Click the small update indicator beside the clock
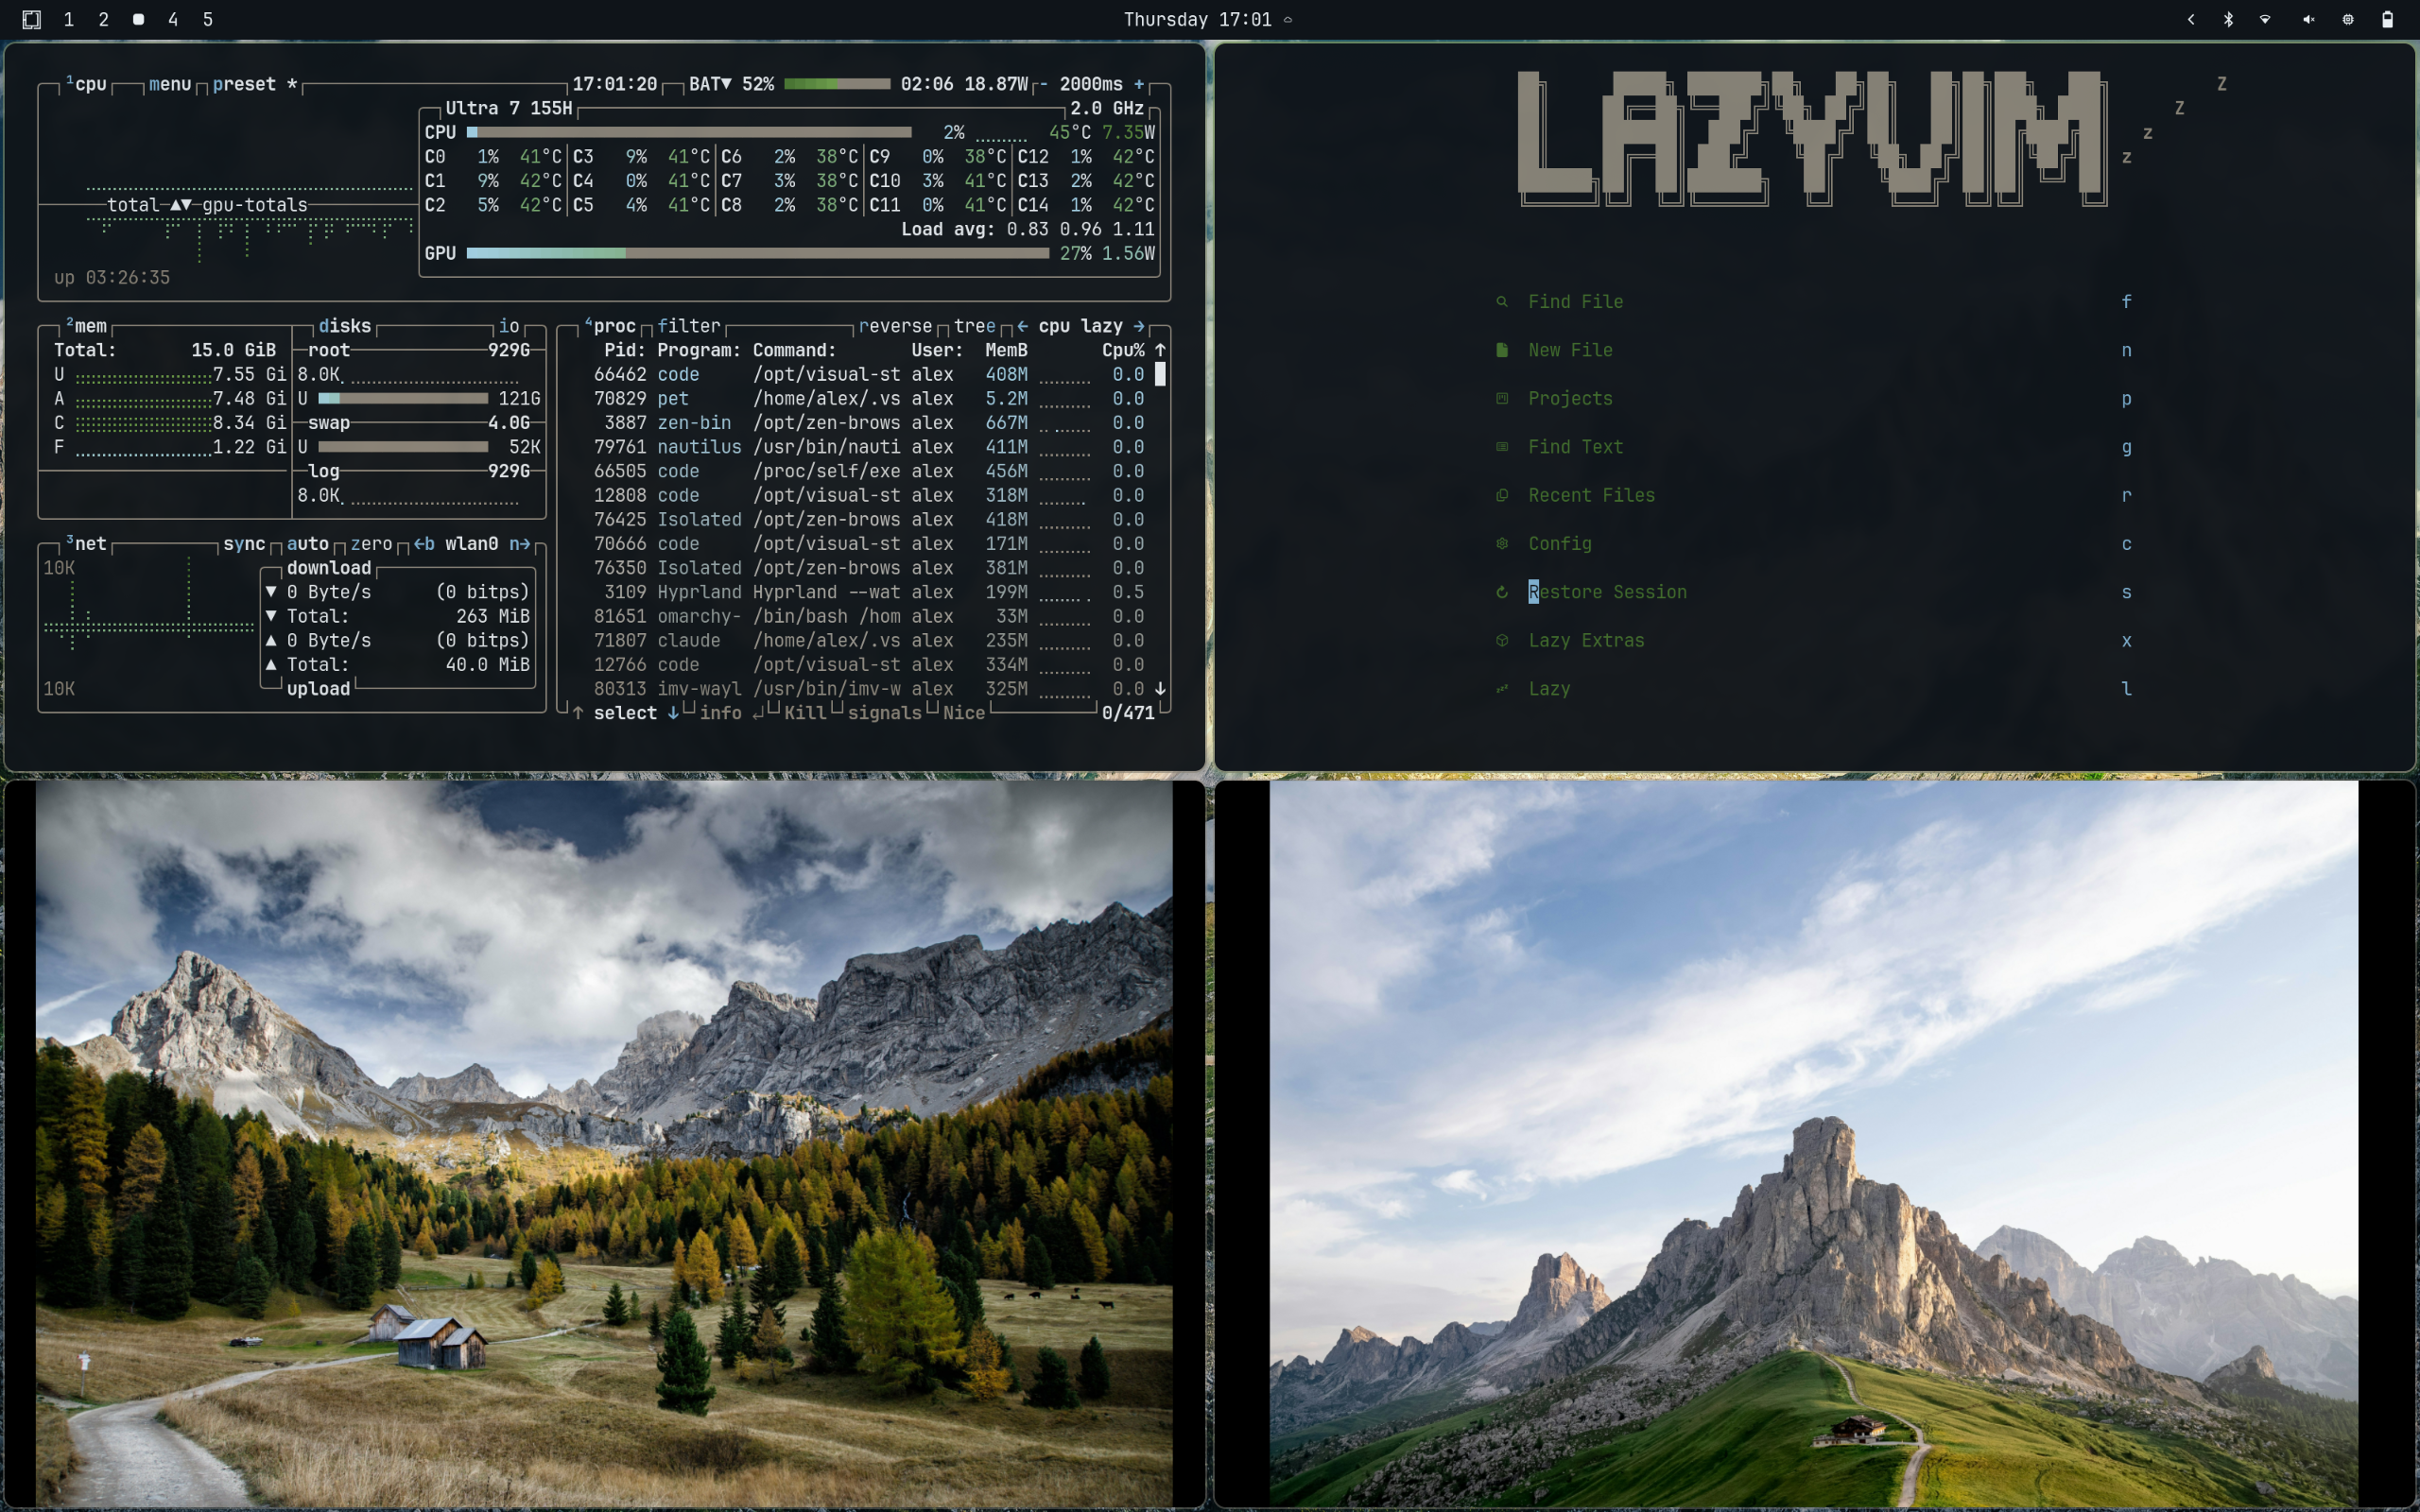Viewport: 2420px width, 1512px height. 1288,20
